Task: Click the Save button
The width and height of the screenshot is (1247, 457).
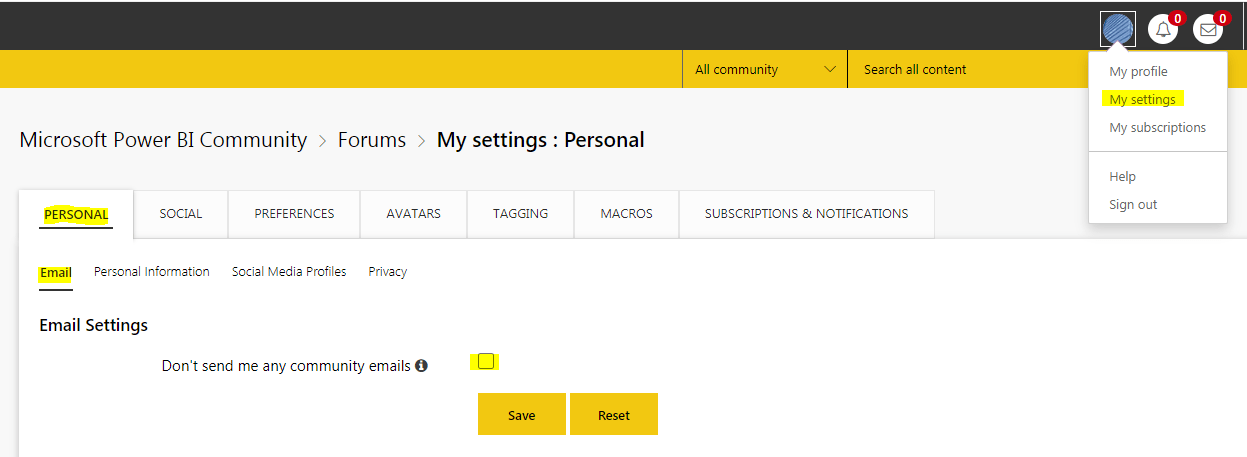Action: point(522,414)
